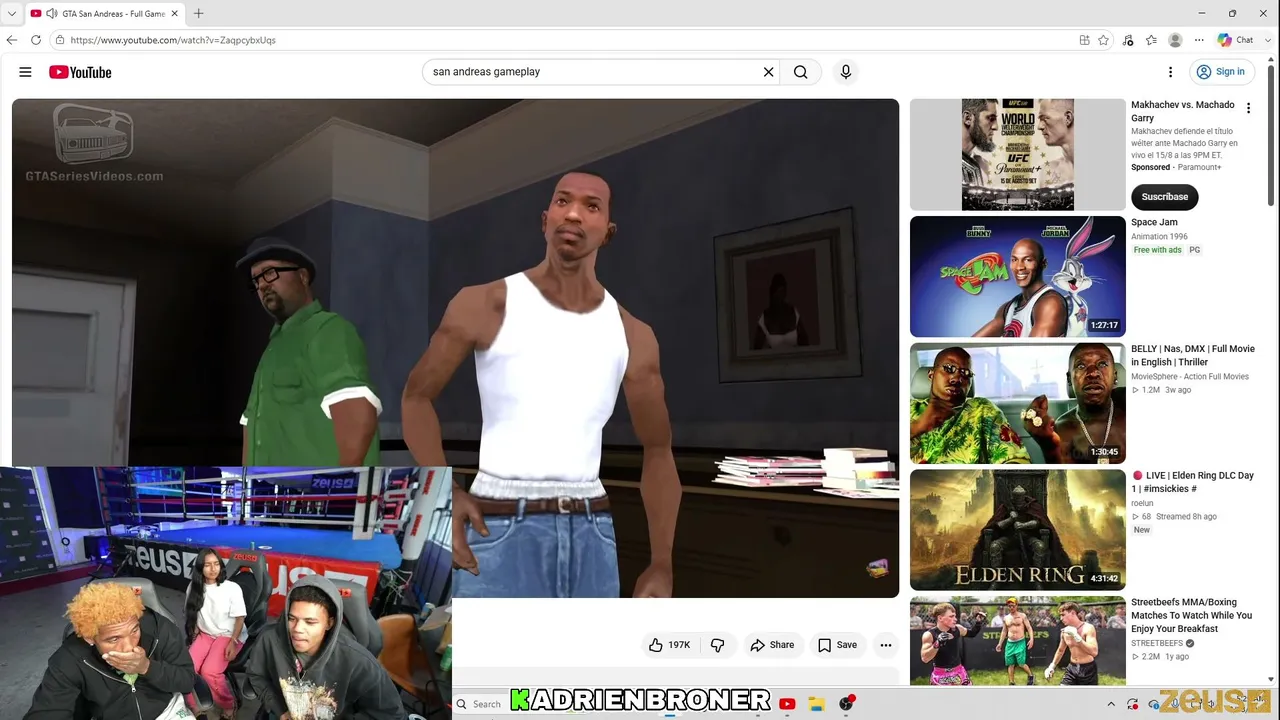Reload the page

click(x=36, y=40)
